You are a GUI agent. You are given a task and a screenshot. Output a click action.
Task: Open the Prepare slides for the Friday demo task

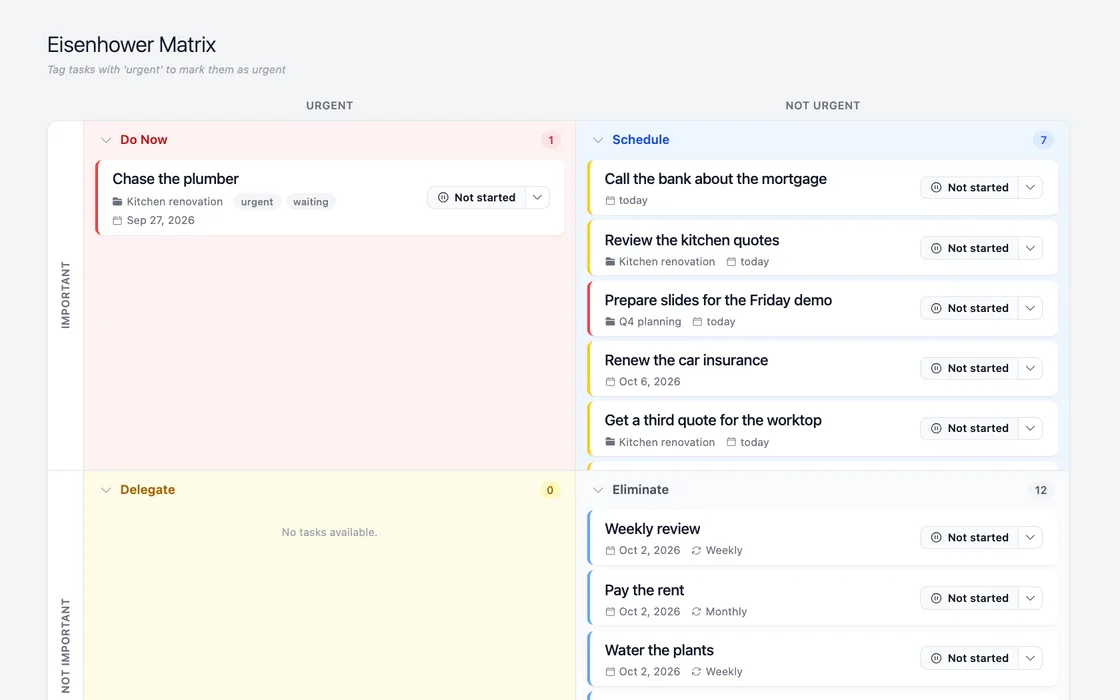718,301
